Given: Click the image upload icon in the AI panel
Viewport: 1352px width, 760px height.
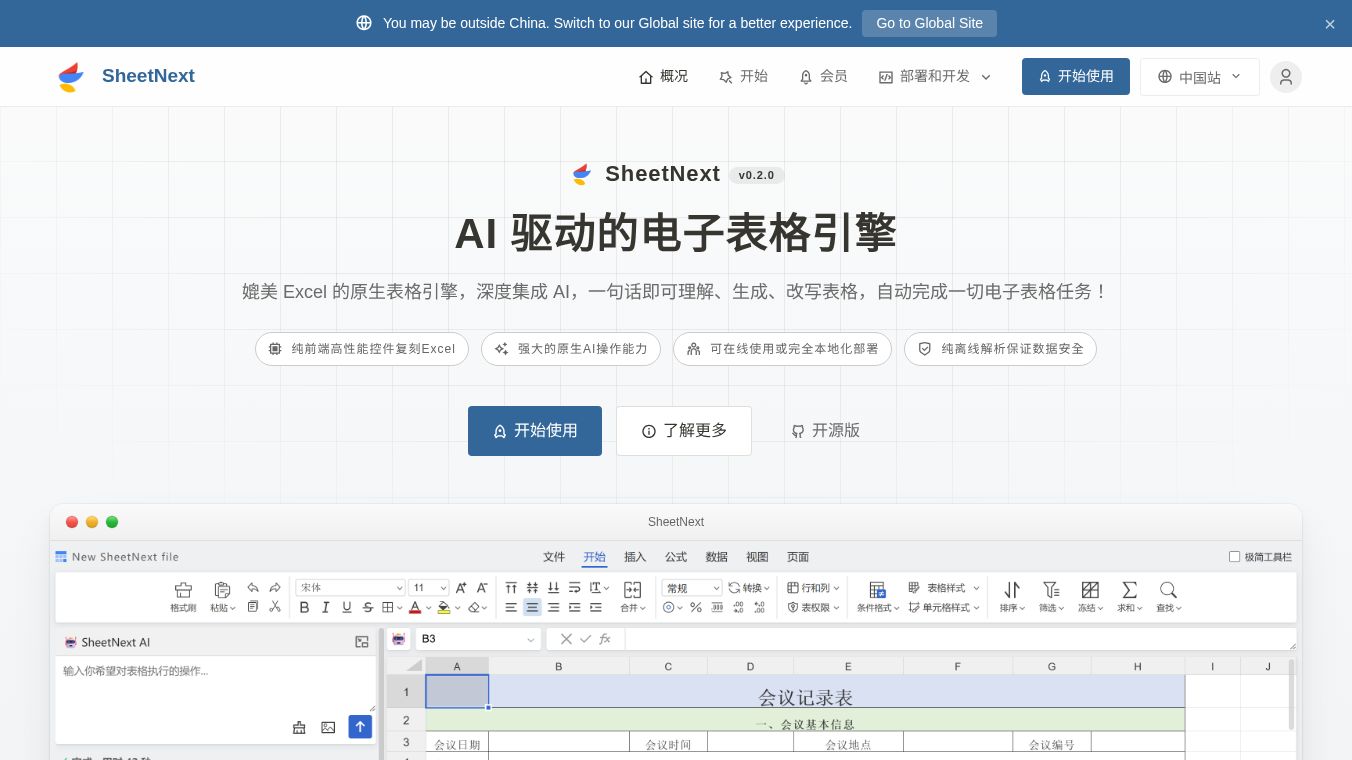Looking at the screenshot, I should point(328,727).
